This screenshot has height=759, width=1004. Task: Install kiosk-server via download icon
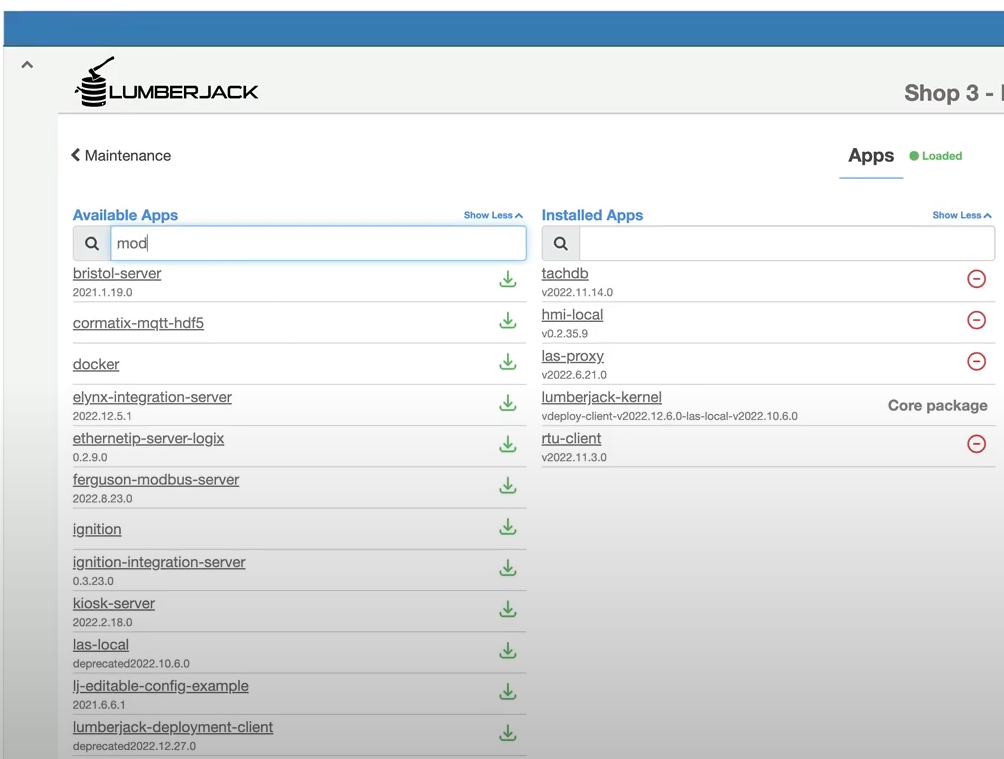tap(508, 609)
